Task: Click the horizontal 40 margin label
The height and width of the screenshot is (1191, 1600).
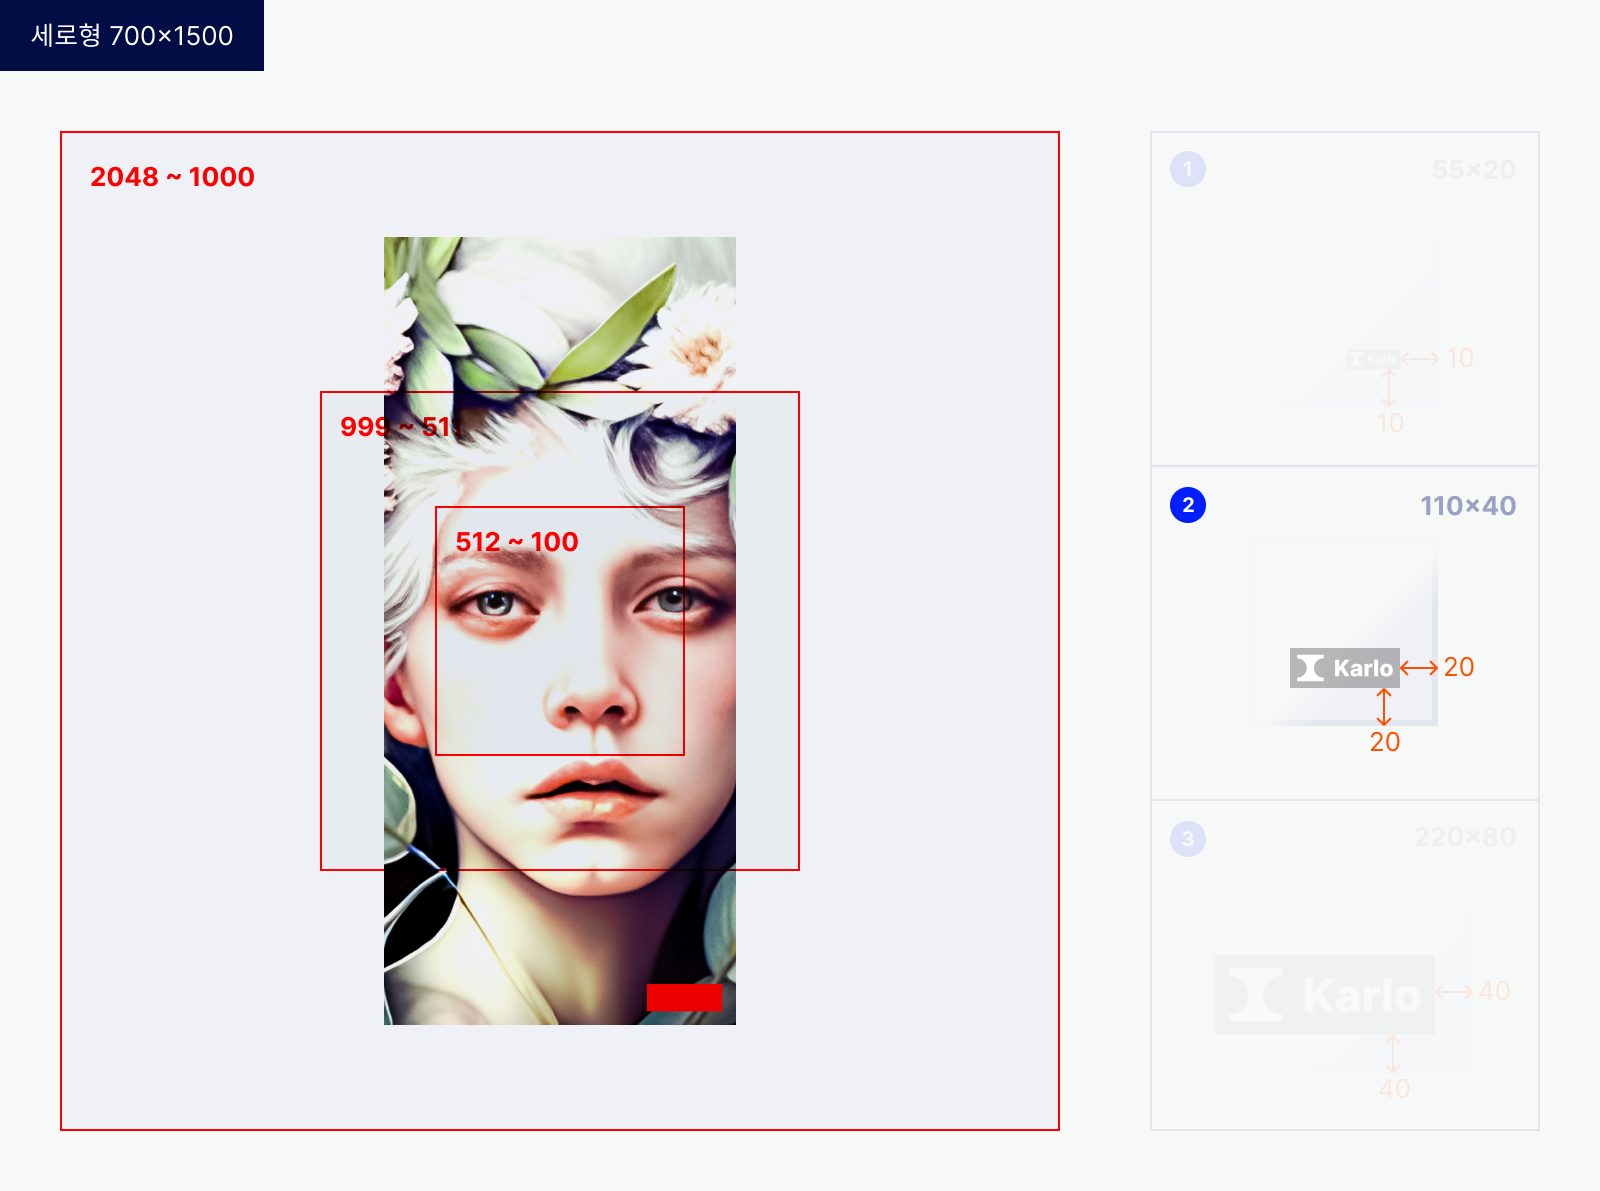Action: (1494, 991)
